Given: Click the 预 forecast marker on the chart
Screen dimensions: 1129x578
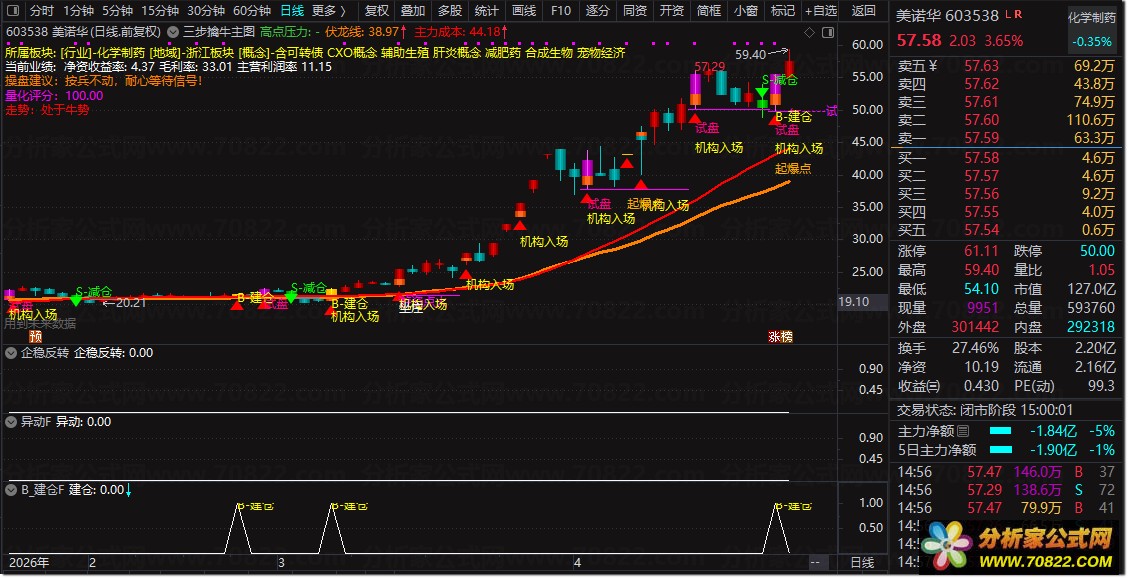Looking at the screenshot, I should (x=35, y=336).
